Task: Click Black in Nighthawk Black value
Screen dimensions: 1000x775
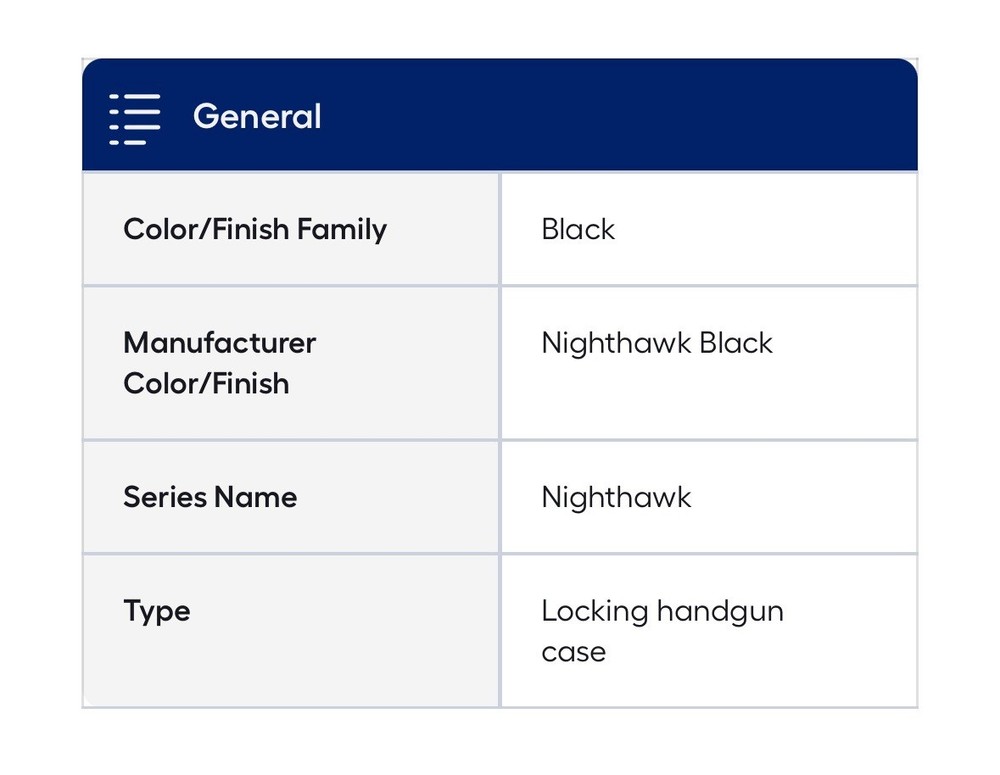Action: tap(736, 343)
